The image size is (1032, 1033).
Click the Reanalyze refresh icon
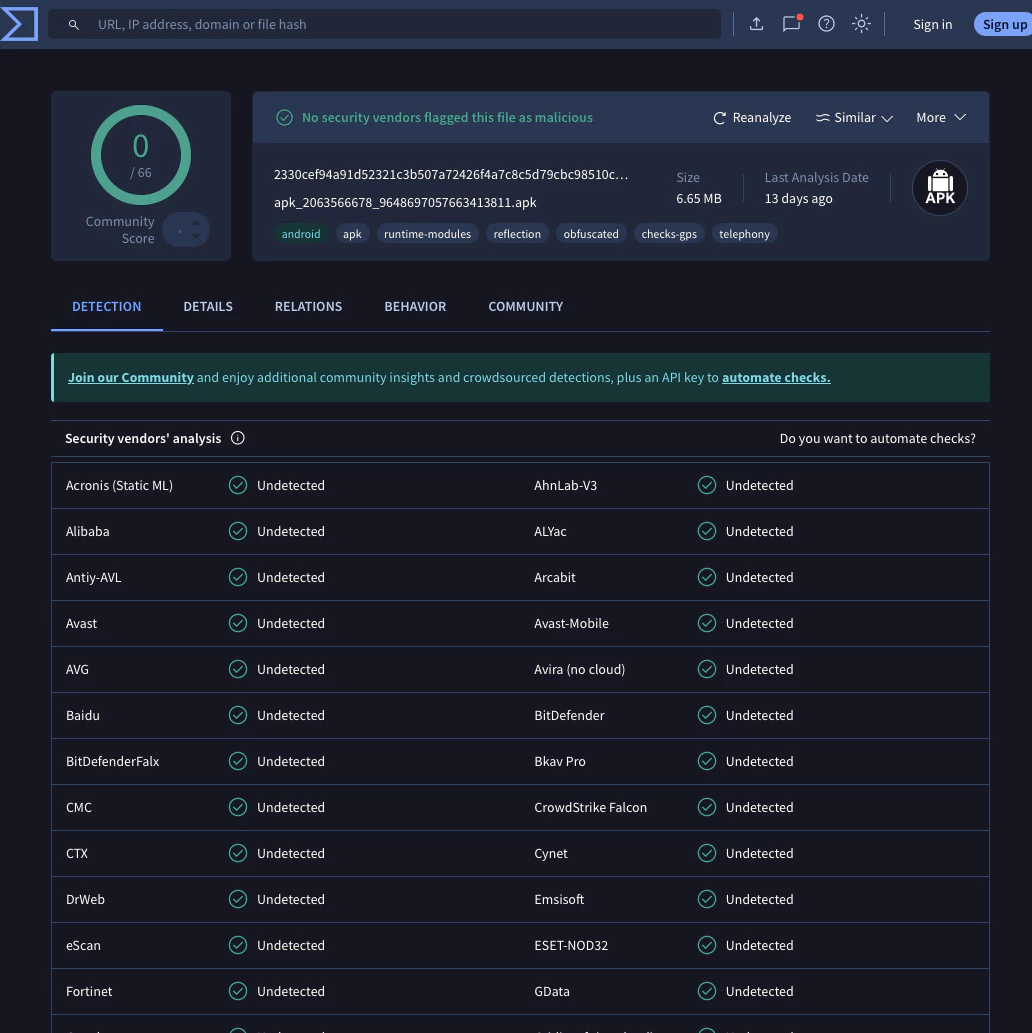coord(720,118)
